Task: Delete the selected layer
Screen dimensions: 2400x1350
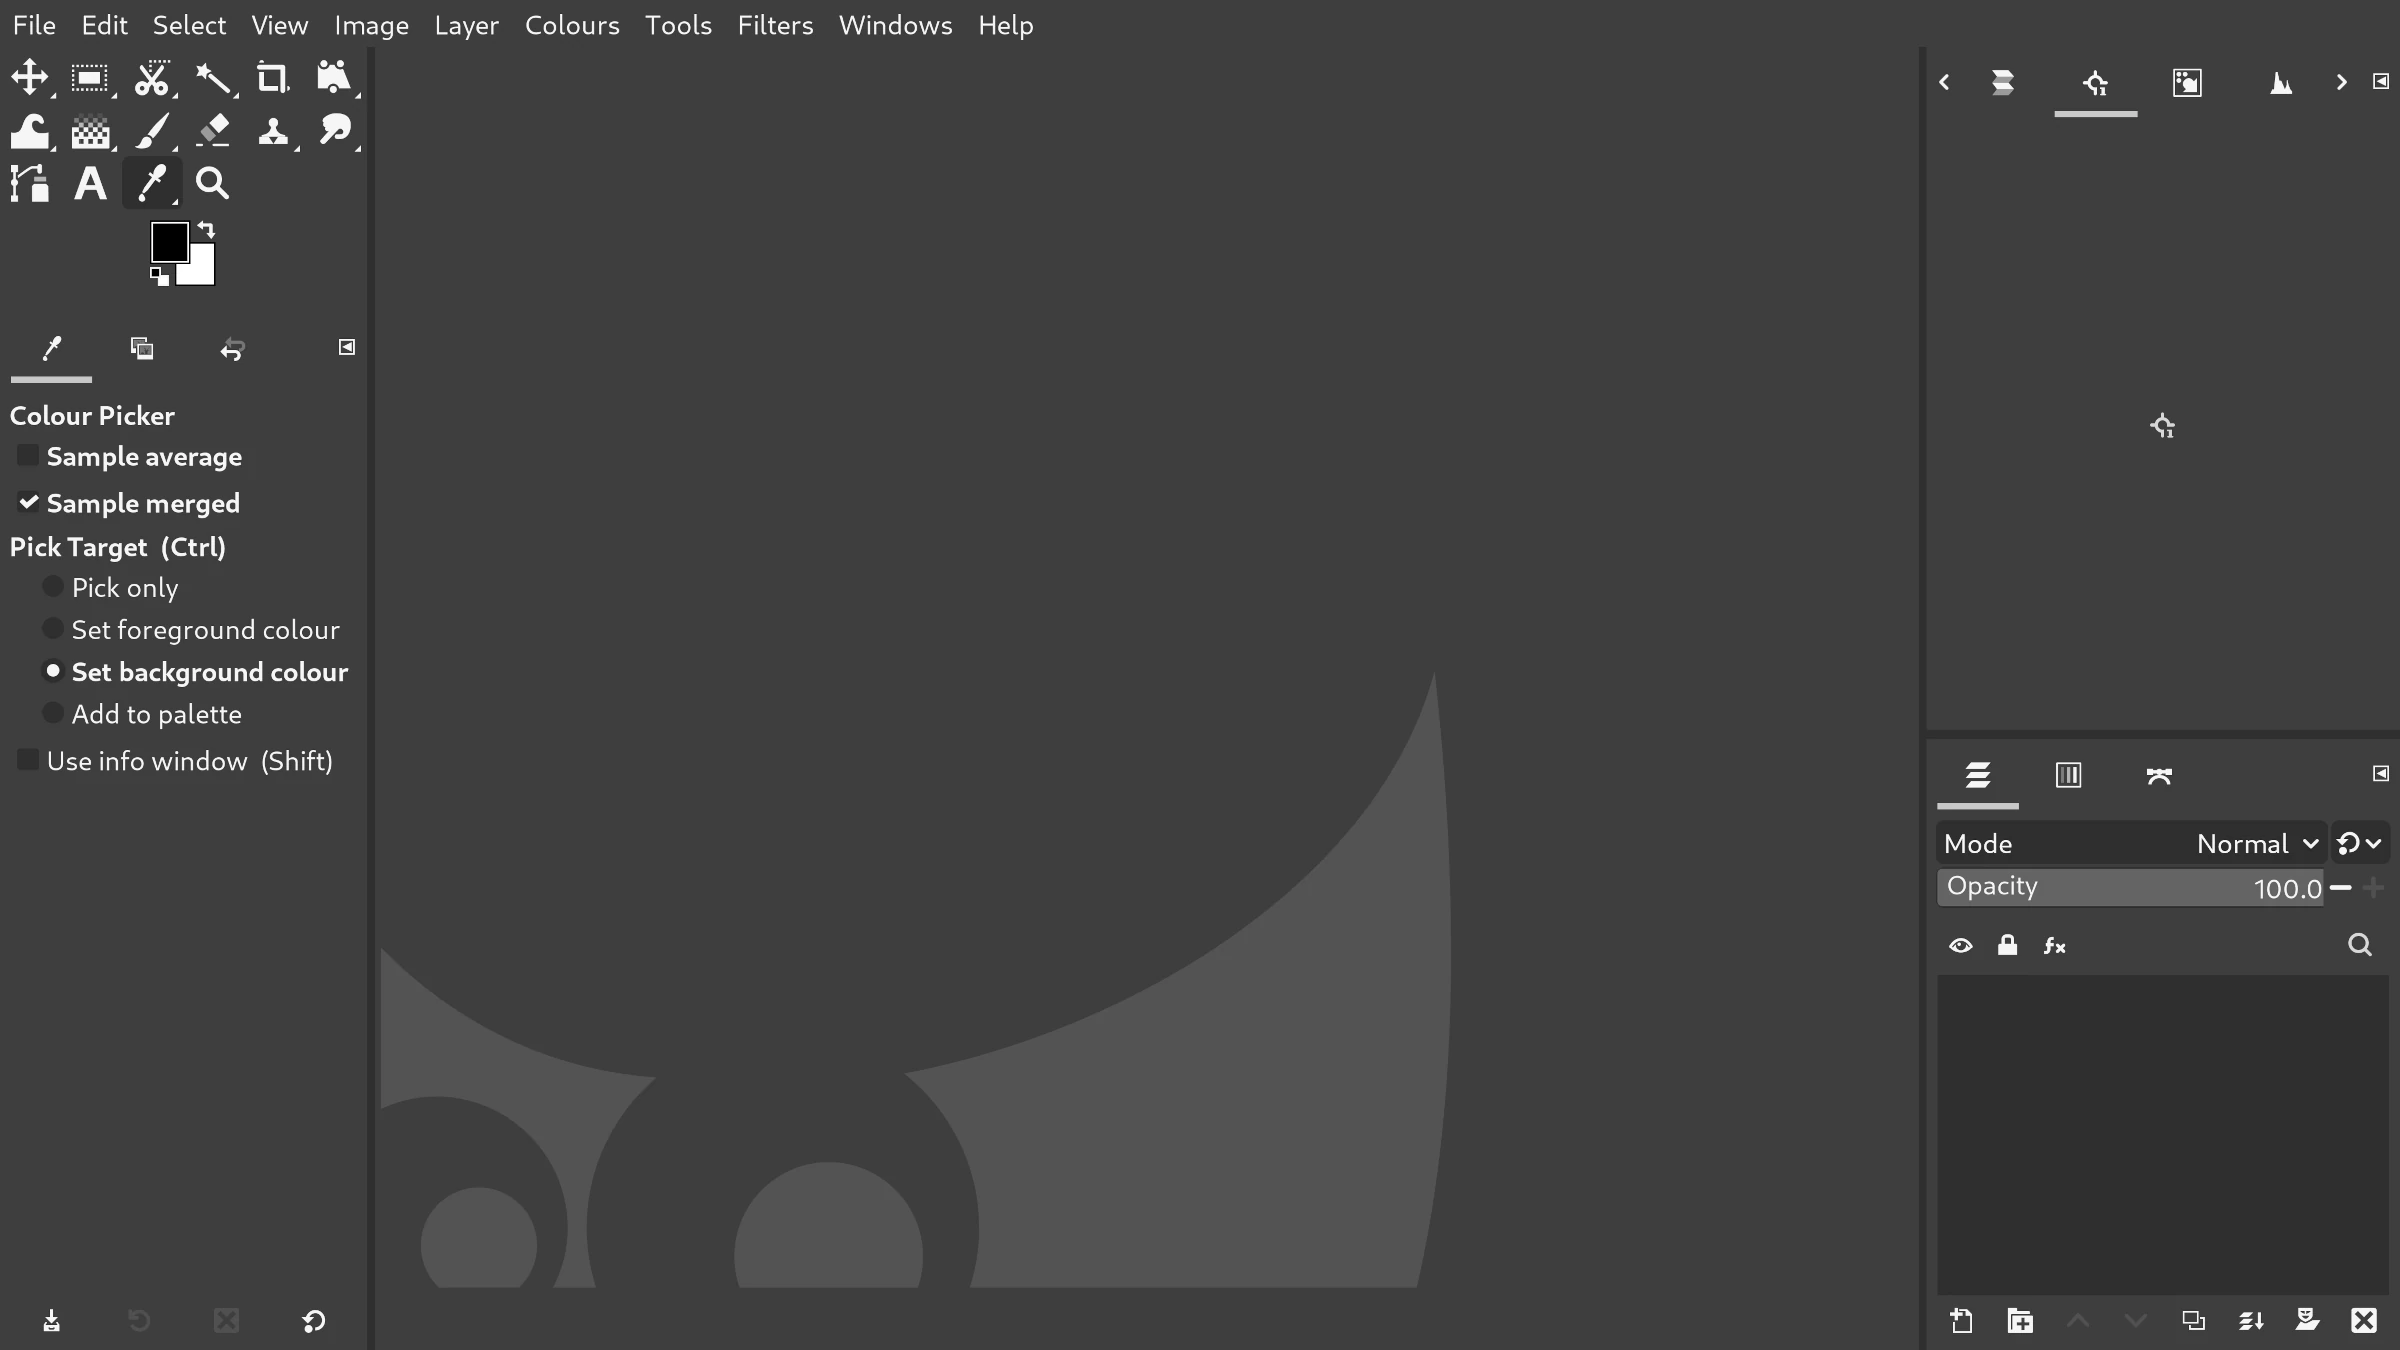Action: pos(2362,1320)
